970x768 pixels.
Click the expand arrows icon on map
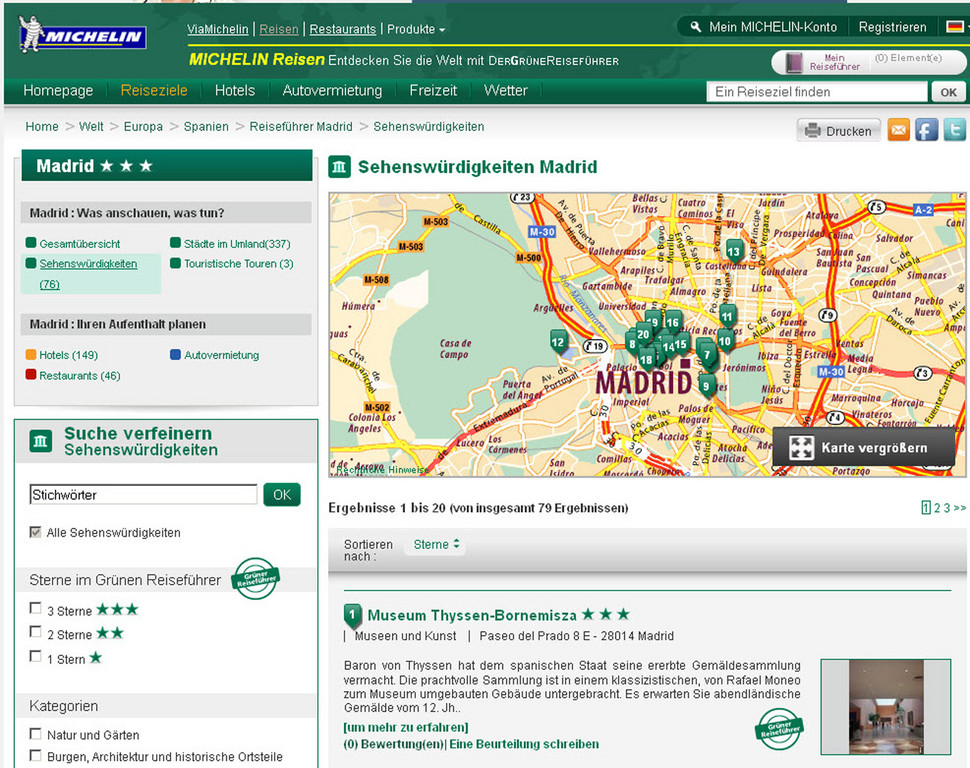point(801,448)
